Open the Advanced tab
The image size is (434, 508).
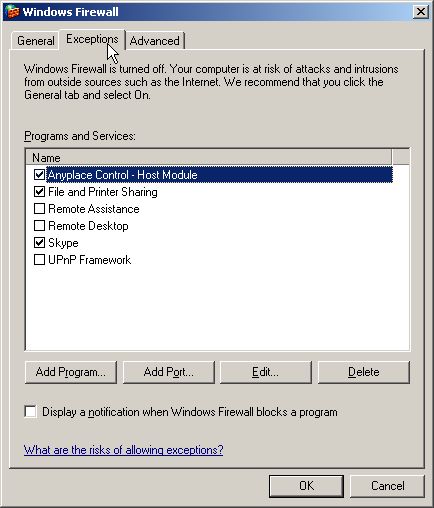pos(155,41)
